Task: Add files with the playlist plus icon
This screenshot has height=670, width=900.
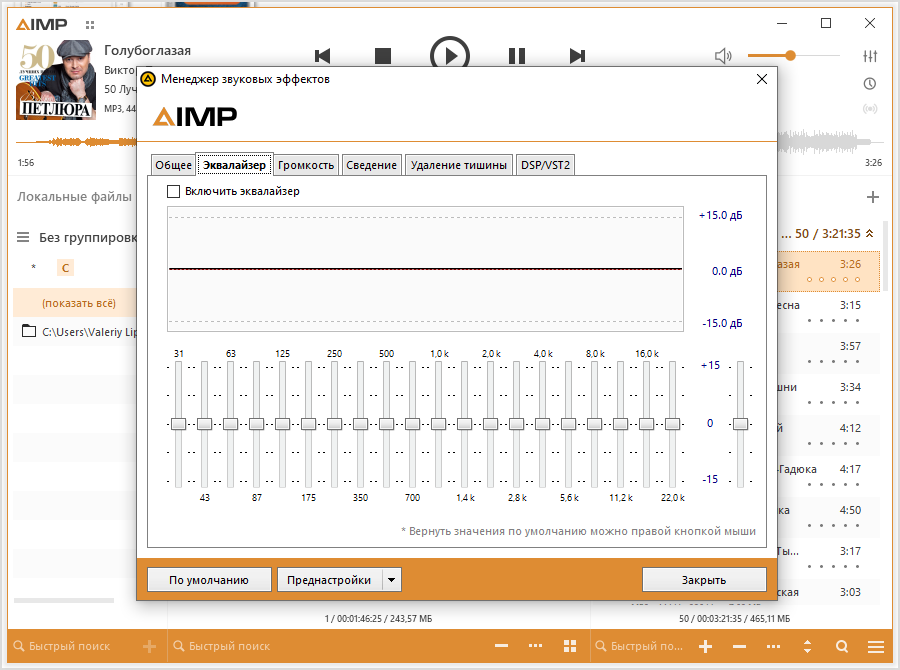Action: click(705, 646)
